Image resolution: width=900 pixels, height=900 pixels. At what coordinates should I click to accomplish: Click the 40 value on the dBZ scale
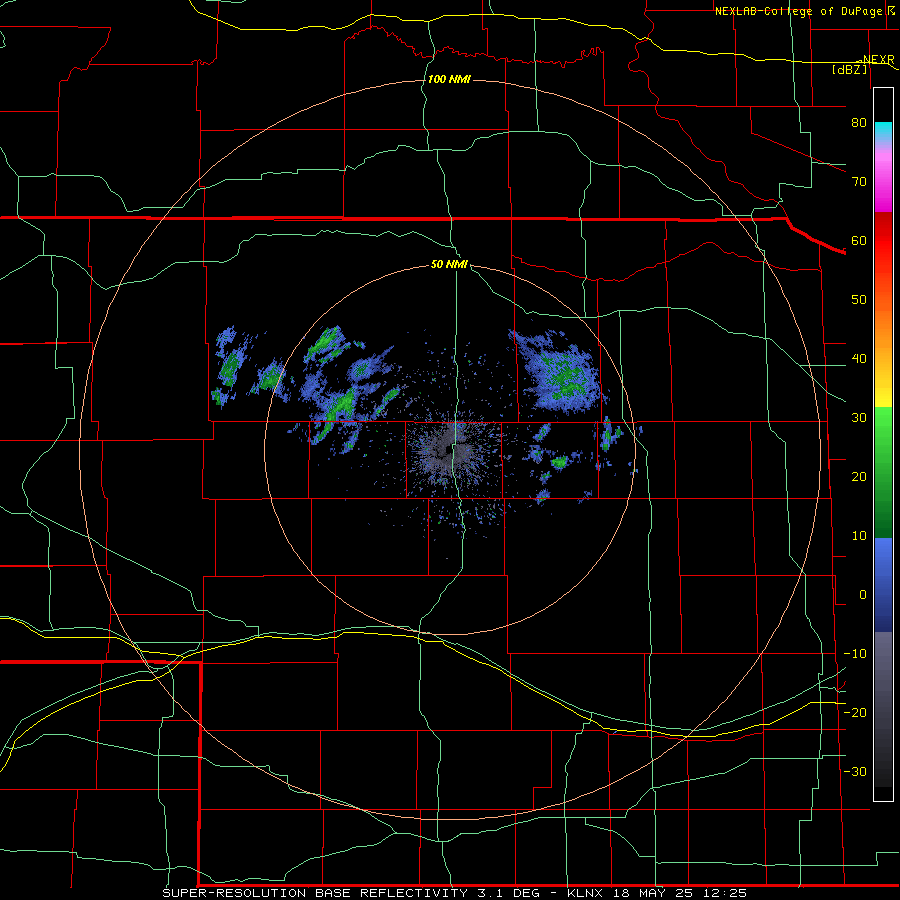click(x=859, y=358)
